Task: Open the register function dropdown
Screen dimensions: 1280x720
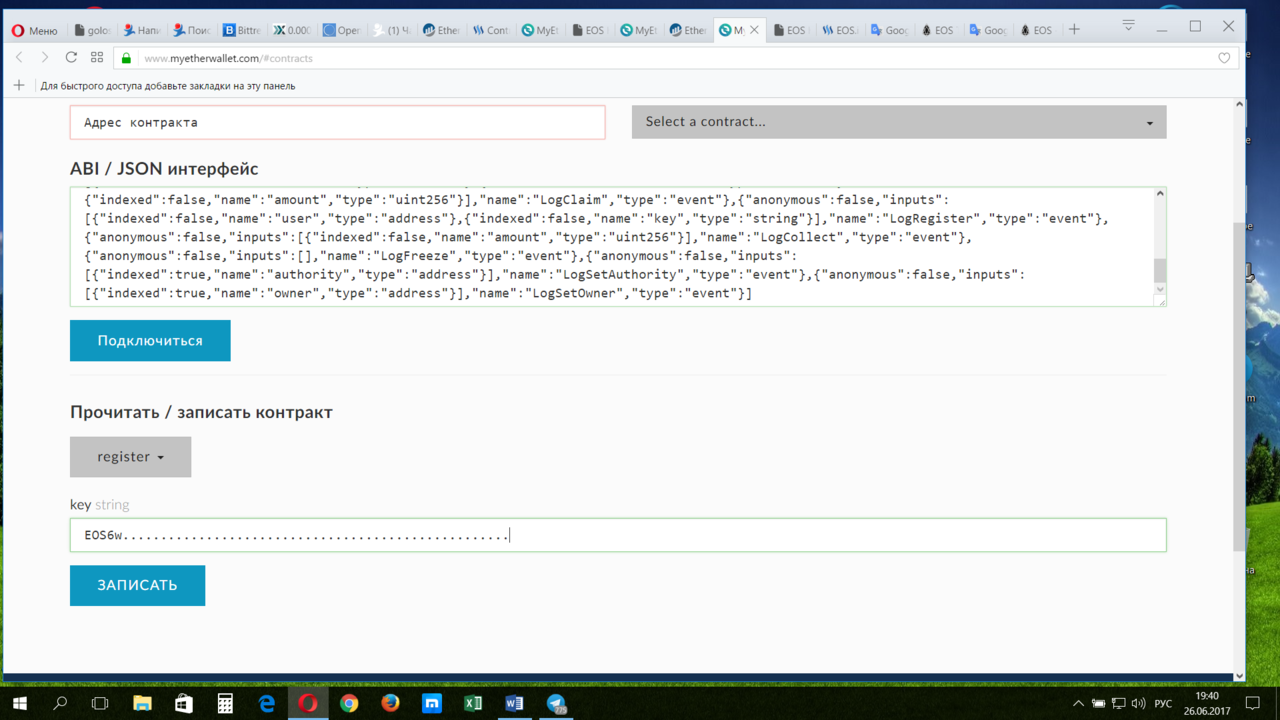Action: 130,457
